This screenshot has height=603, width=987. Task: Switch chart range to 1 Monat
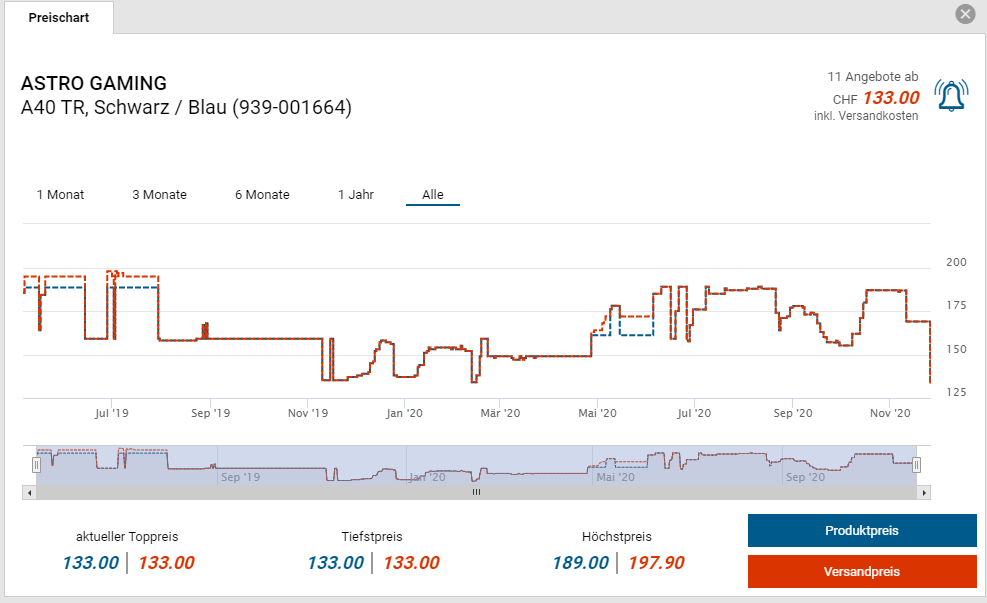(60, 195)
